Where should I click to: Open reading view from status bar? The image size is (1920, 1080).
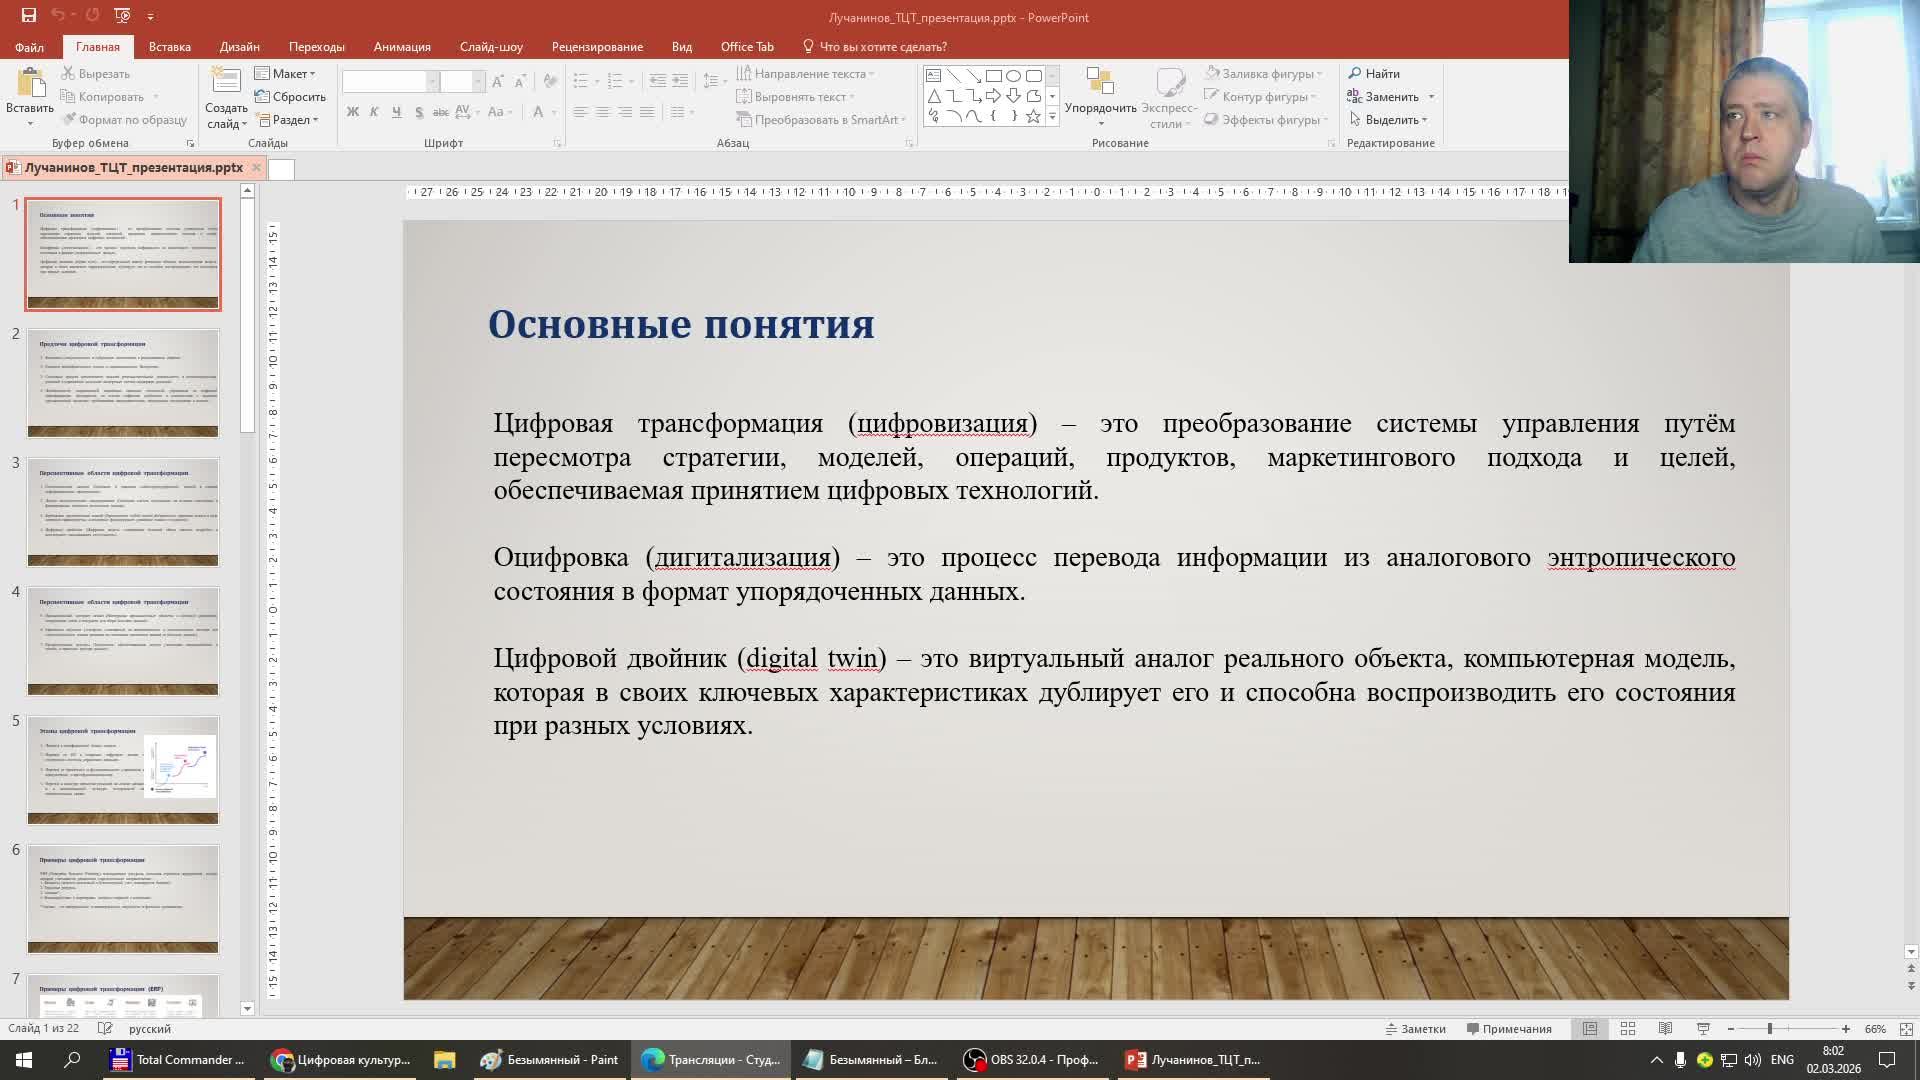(1665, 1029)
